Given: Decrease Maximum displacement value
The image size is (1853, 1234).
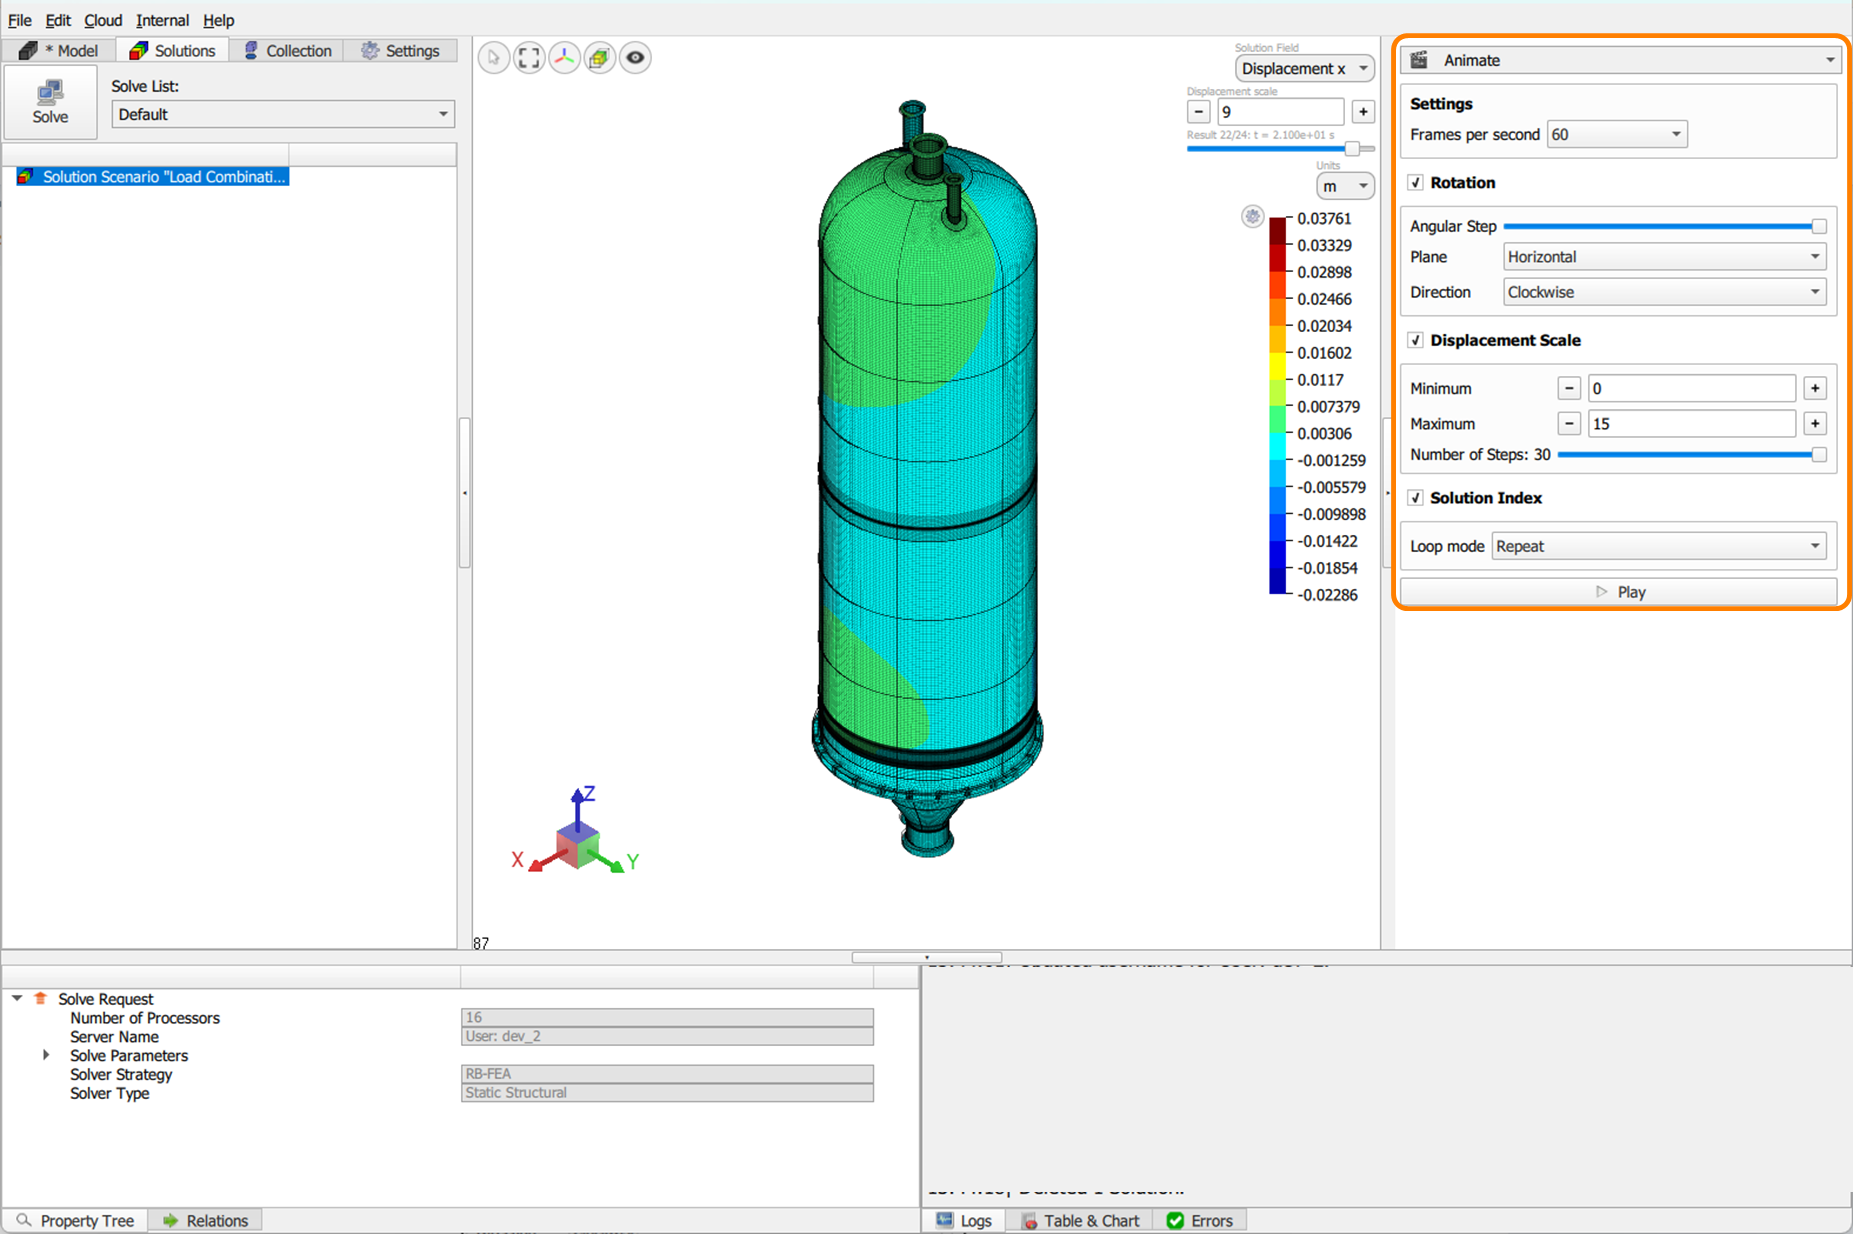Looking at the screenshot, I should click(1569, 424).
